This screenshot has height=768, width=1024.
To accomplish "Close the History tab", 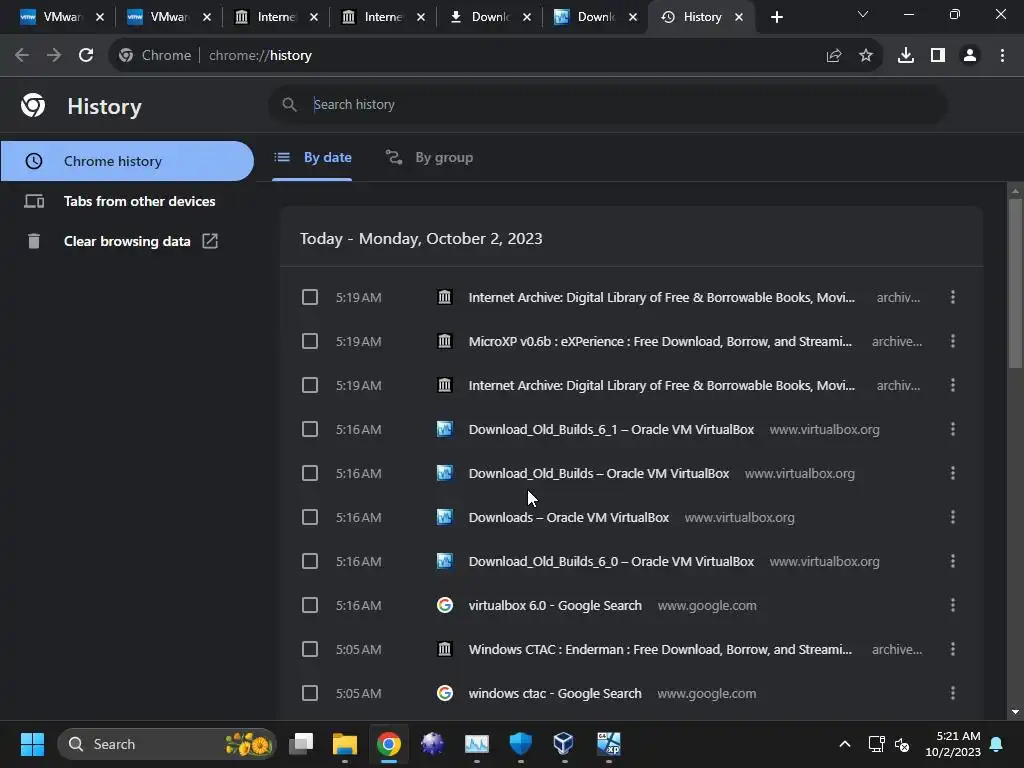I will (739, 17).
